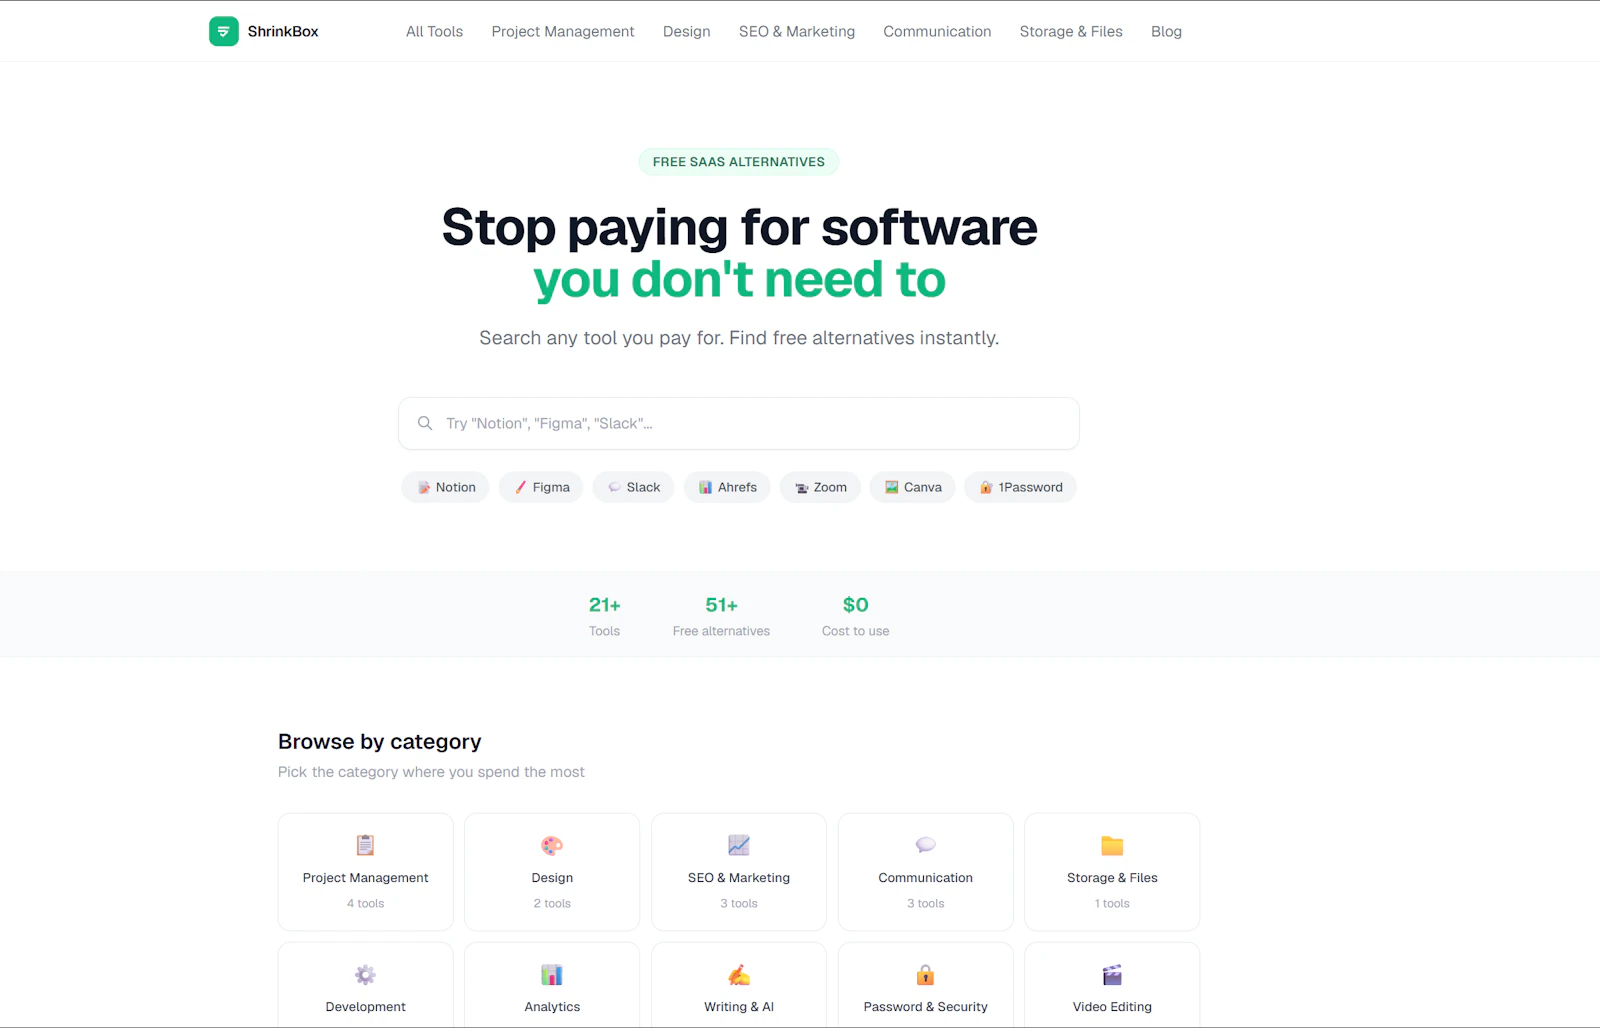
Task: Click the Storage & Files folder icon
Action: [x=1112, y=845]
